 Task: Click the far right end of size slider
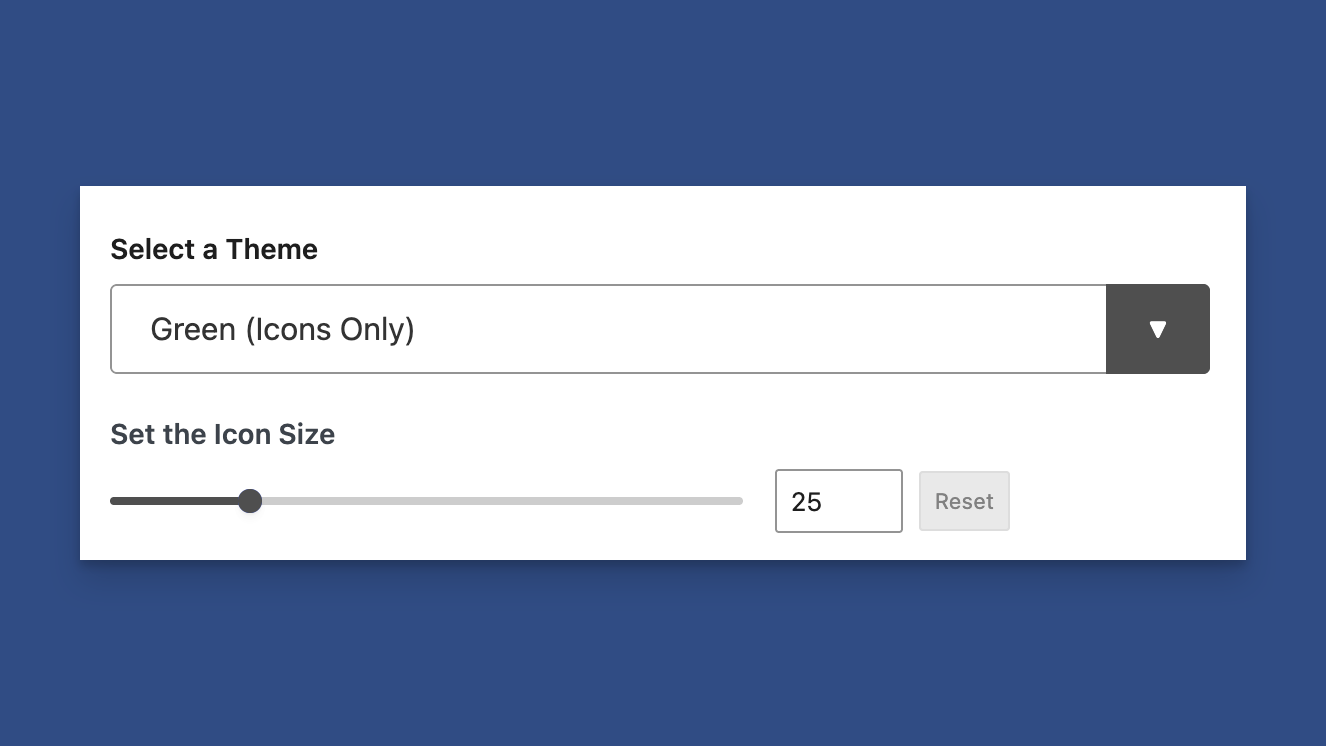[740, 501]
